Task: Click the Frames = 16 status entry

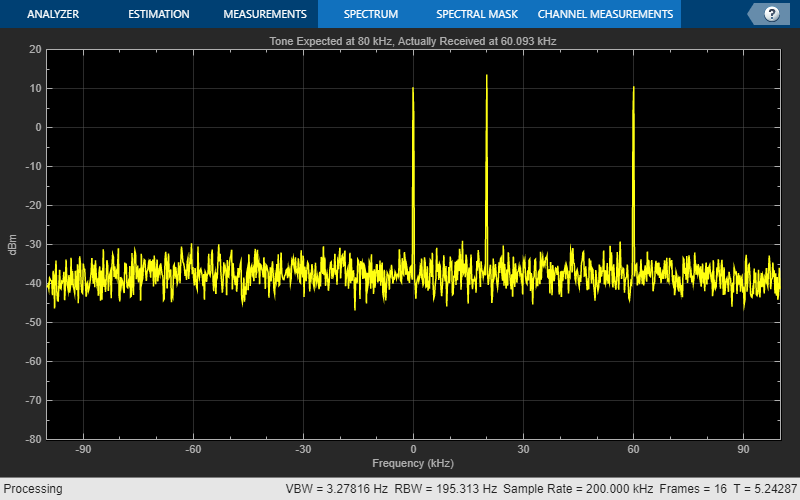Action: tap(693, 489)
